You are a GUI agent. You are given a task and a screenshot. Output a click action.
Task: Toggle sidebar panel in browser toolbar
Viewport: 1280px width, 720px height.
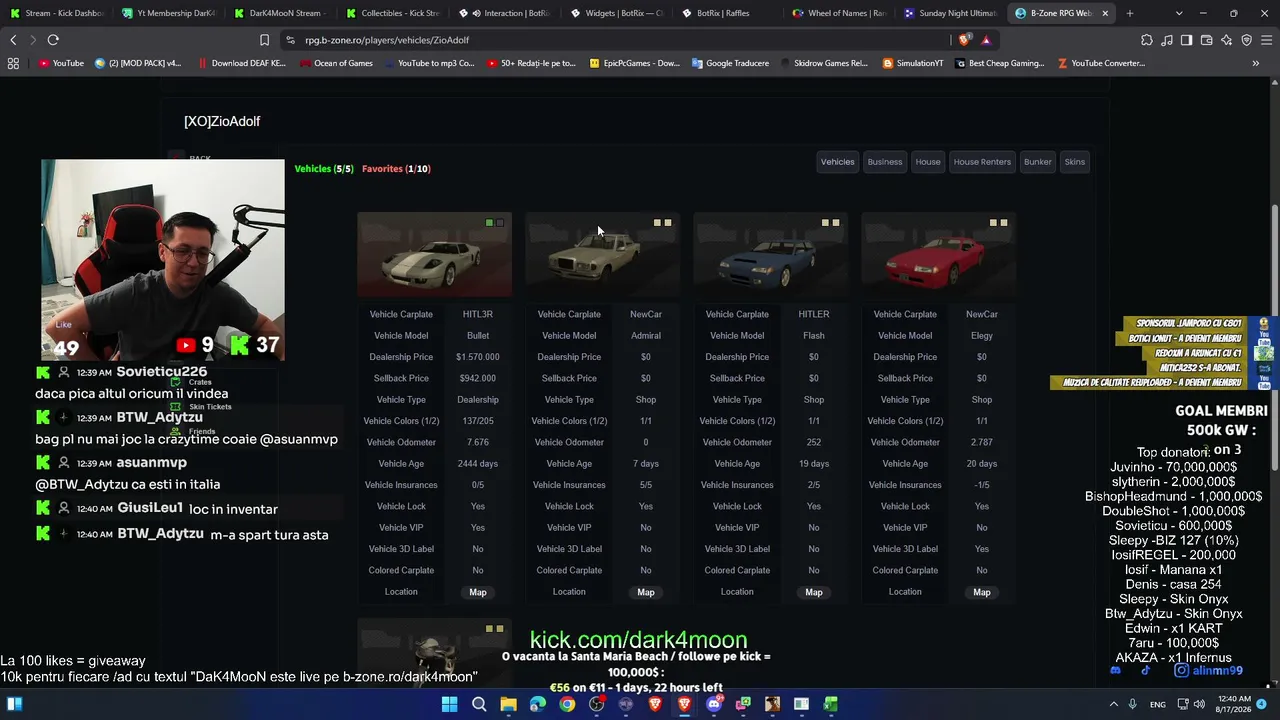(x=1186, y=40)
